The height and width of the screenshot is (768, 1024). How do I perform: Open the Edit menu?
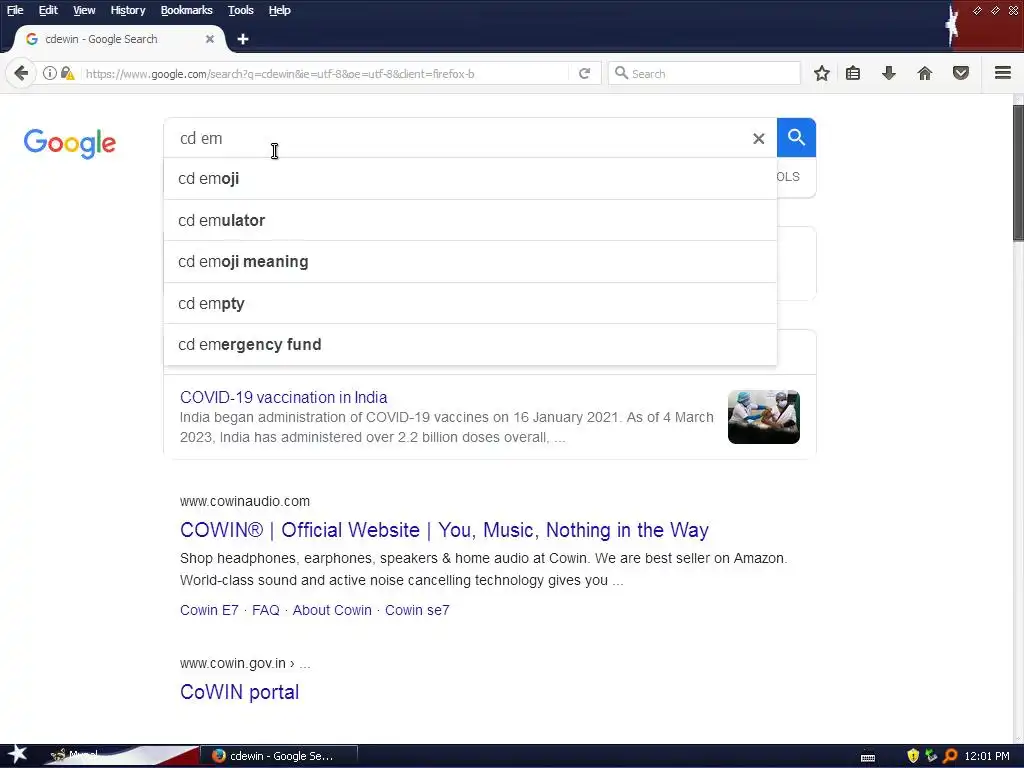(x=48, y=10)
